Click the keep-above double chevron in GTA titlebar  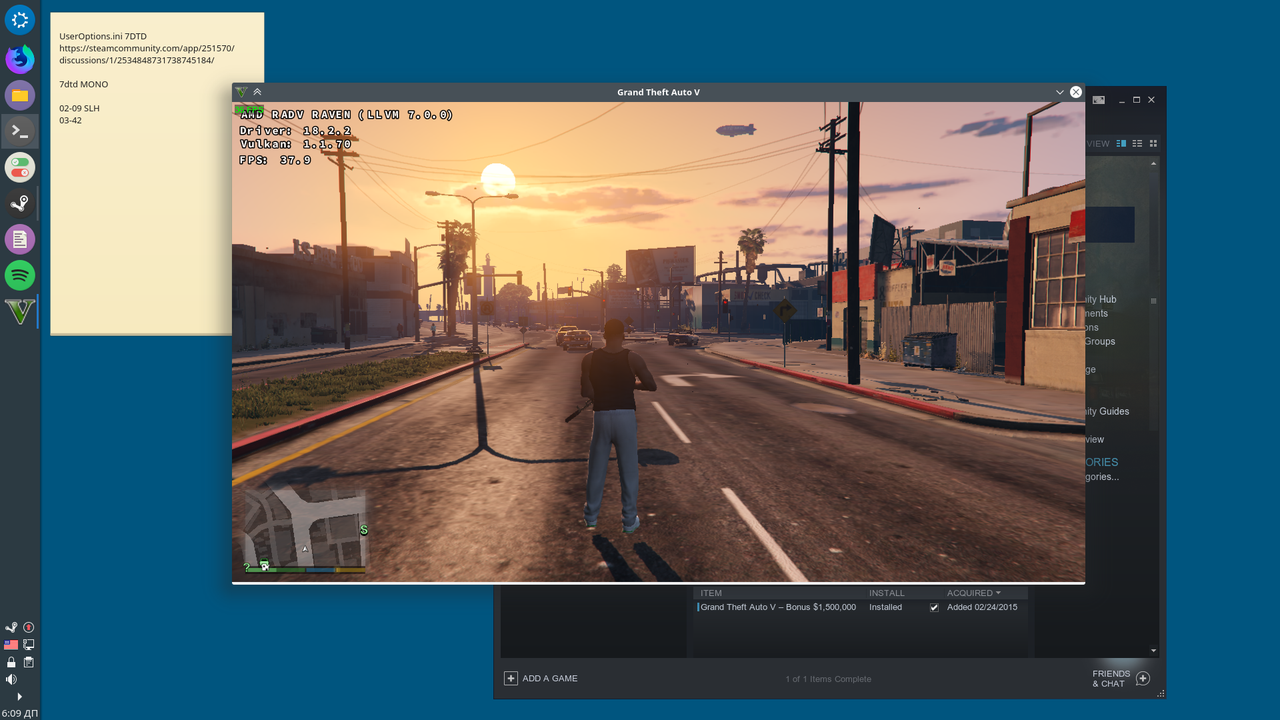coord(257,92)
